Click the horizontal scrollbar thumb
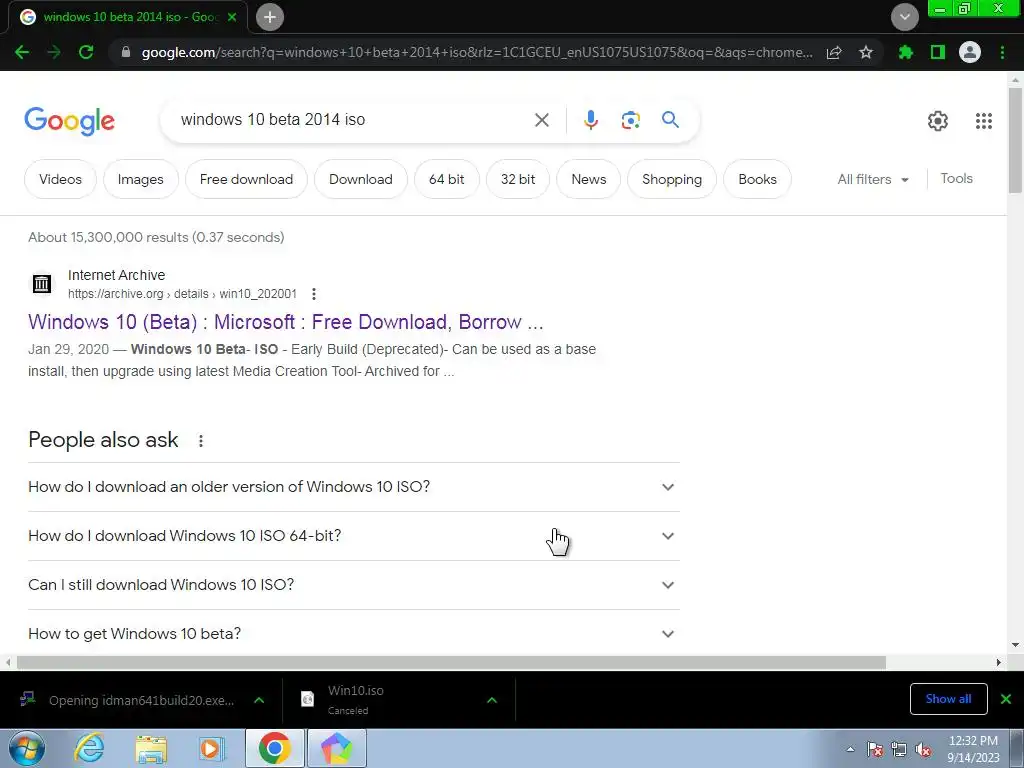This screenshot has width=1024, height=768. coord(451,662)
